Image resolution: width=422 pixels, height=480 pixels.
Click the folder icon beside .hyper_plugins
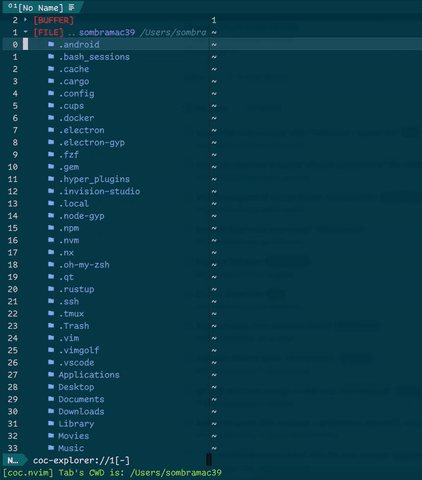tap(51, 179)
